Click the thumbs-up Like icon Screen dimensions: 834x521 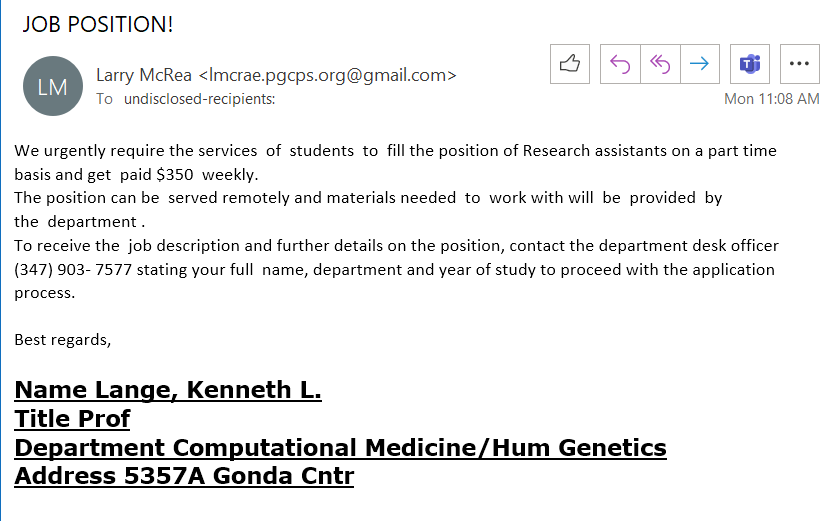point(570,64)
